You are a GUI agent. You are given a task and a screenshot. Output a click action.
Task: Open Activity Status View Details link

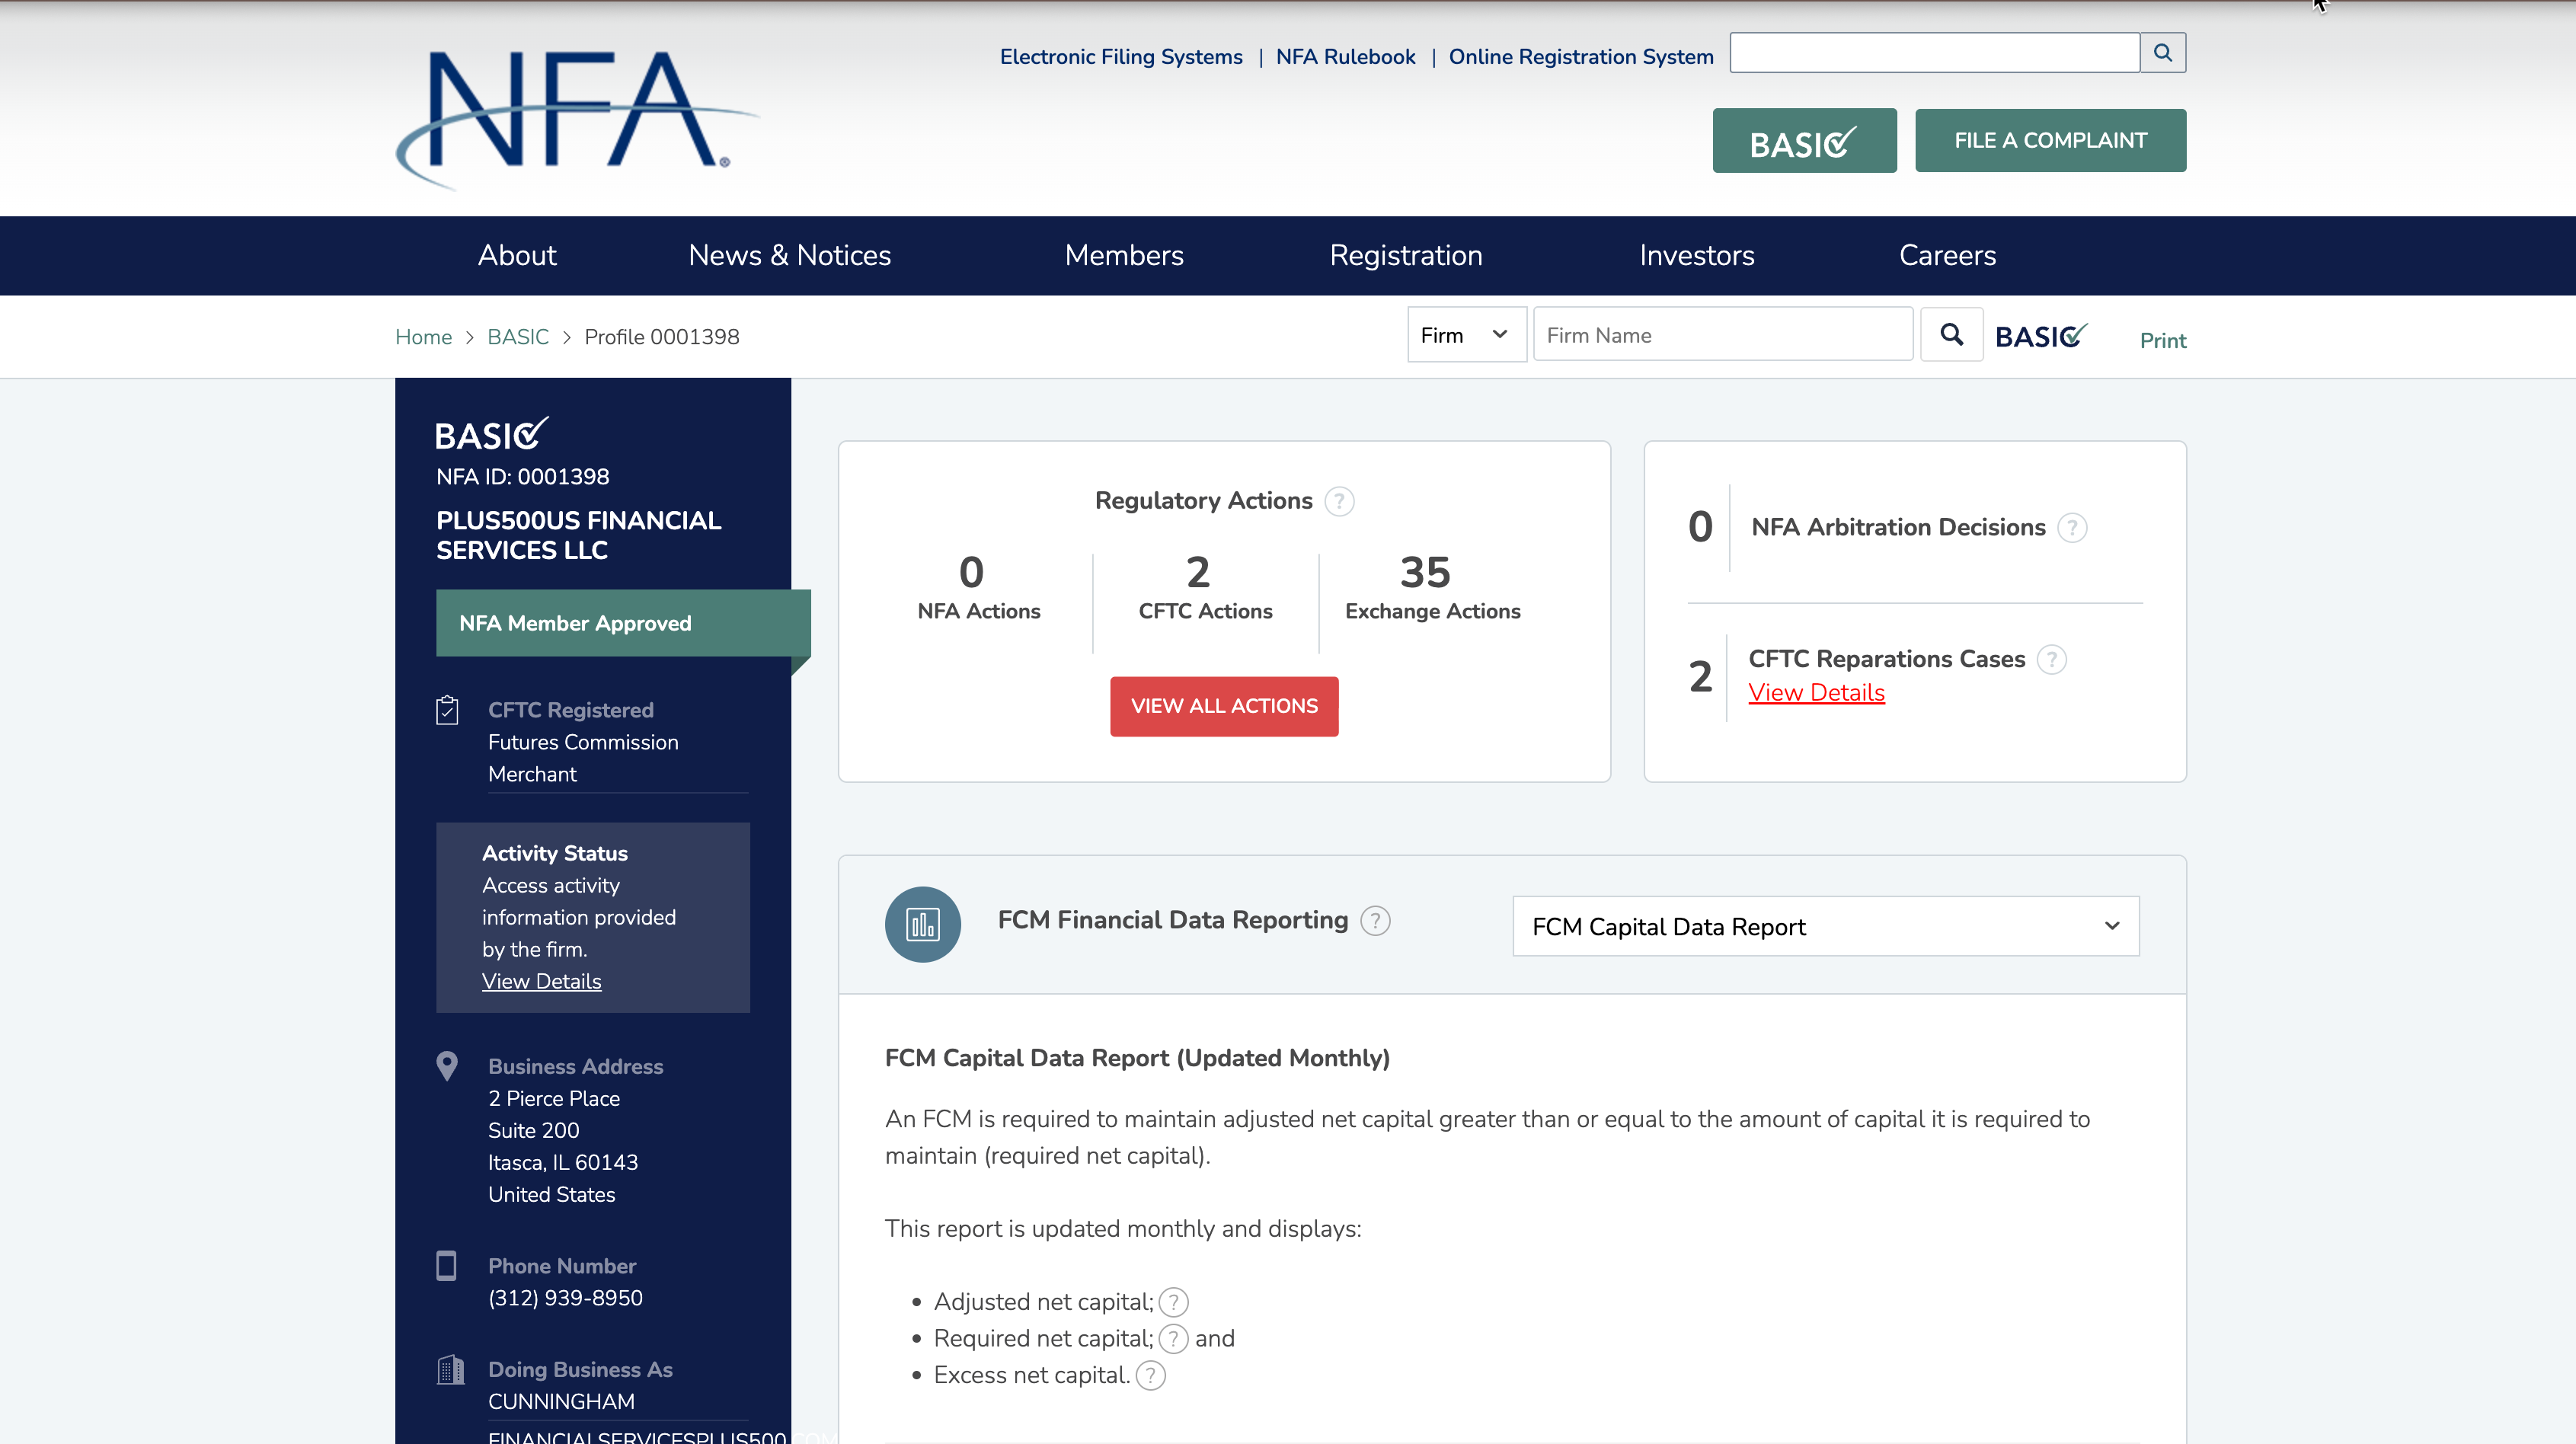point(541,981)
